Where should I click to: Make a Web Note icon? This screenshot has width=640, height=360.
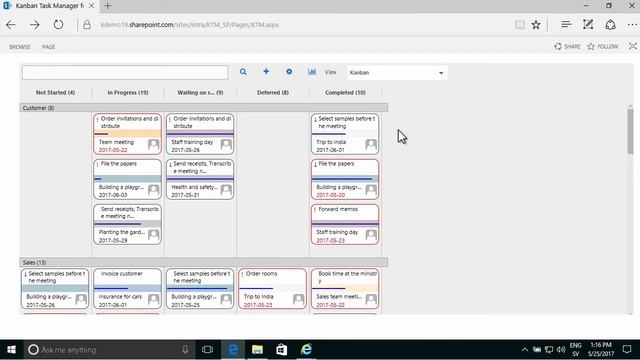pos(588,25)
